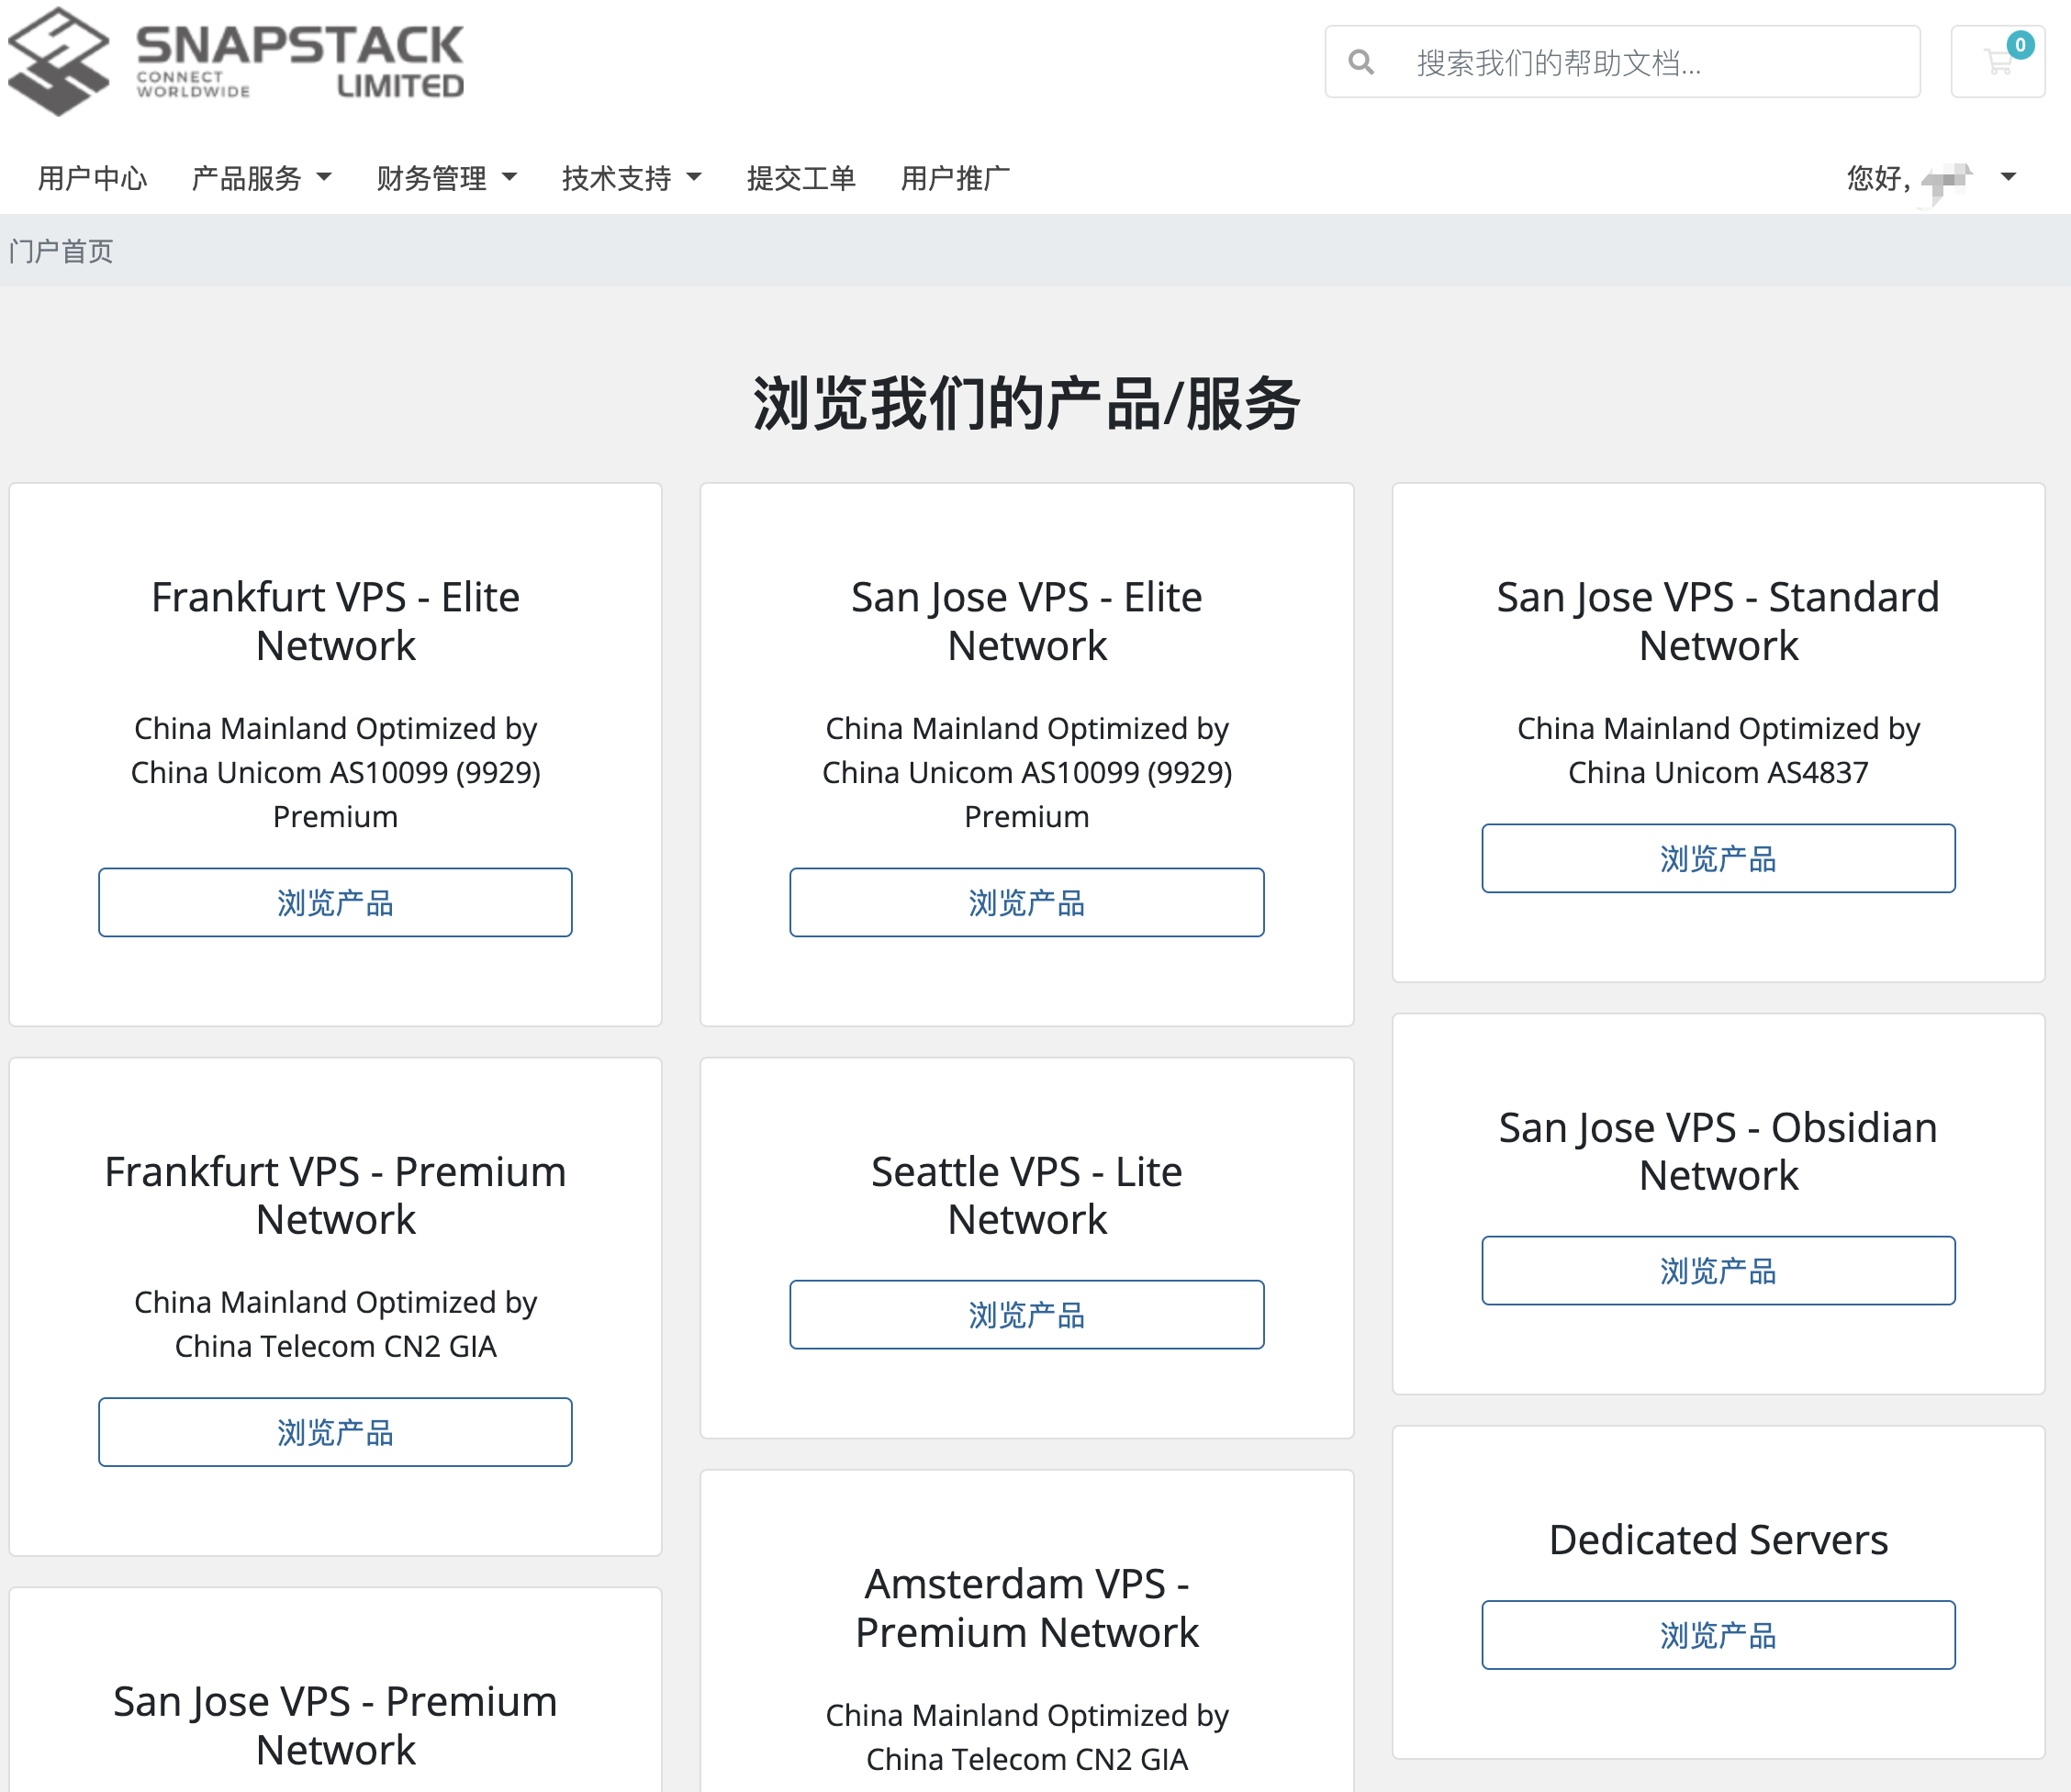Click the San Jose VPS - Premium Network title

(x=335, y=1726)
